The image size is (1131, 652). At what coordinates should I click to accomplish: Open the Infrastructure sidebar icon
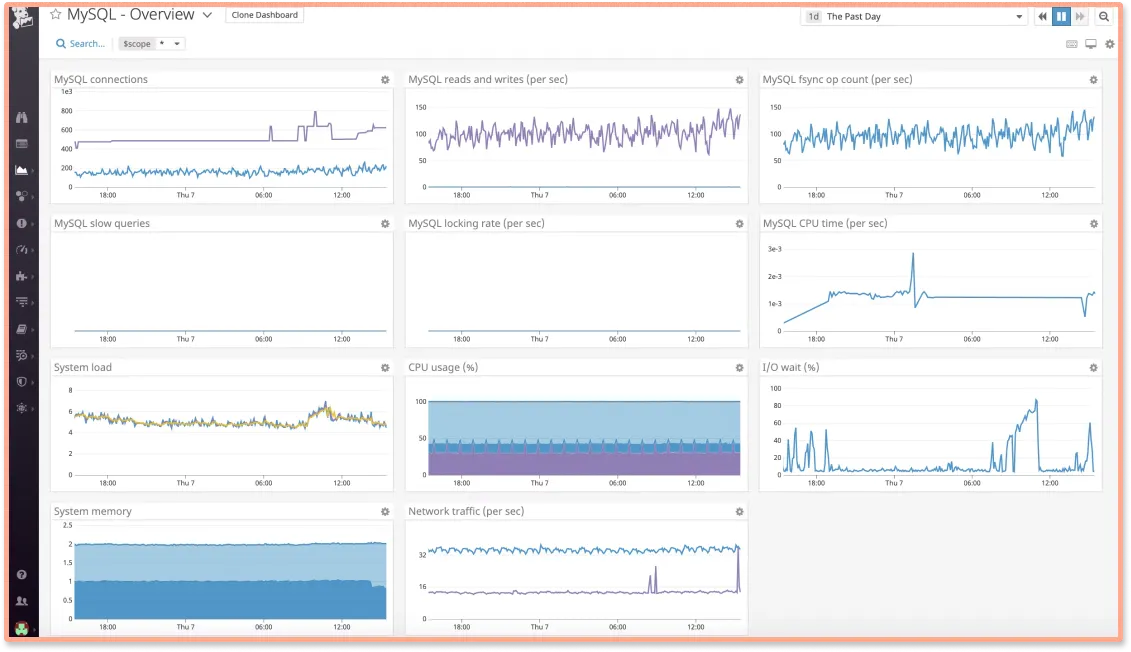pyautogui.click(x=22, y=196)
